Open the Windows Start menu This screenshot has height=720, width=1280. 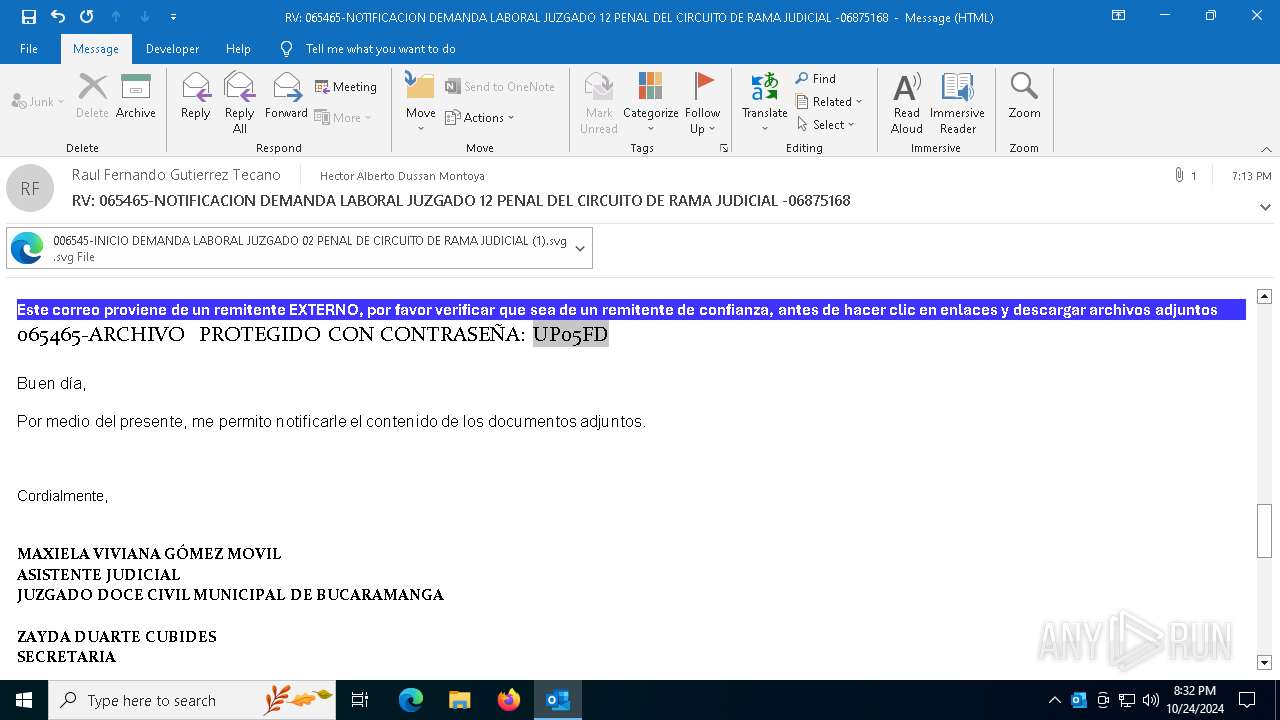[24, 700]
